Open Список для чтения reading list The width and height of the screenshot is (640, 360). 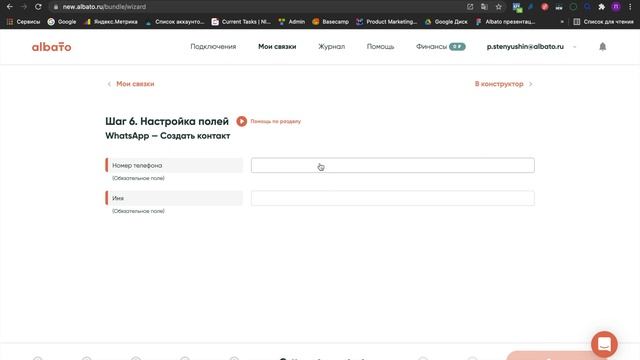(603, 22)
